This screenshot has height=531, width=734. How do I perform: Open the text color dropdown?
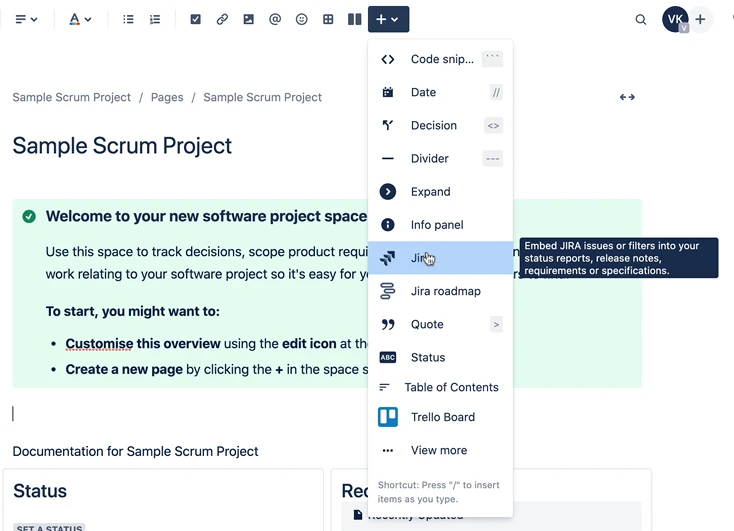pos(80,19)
